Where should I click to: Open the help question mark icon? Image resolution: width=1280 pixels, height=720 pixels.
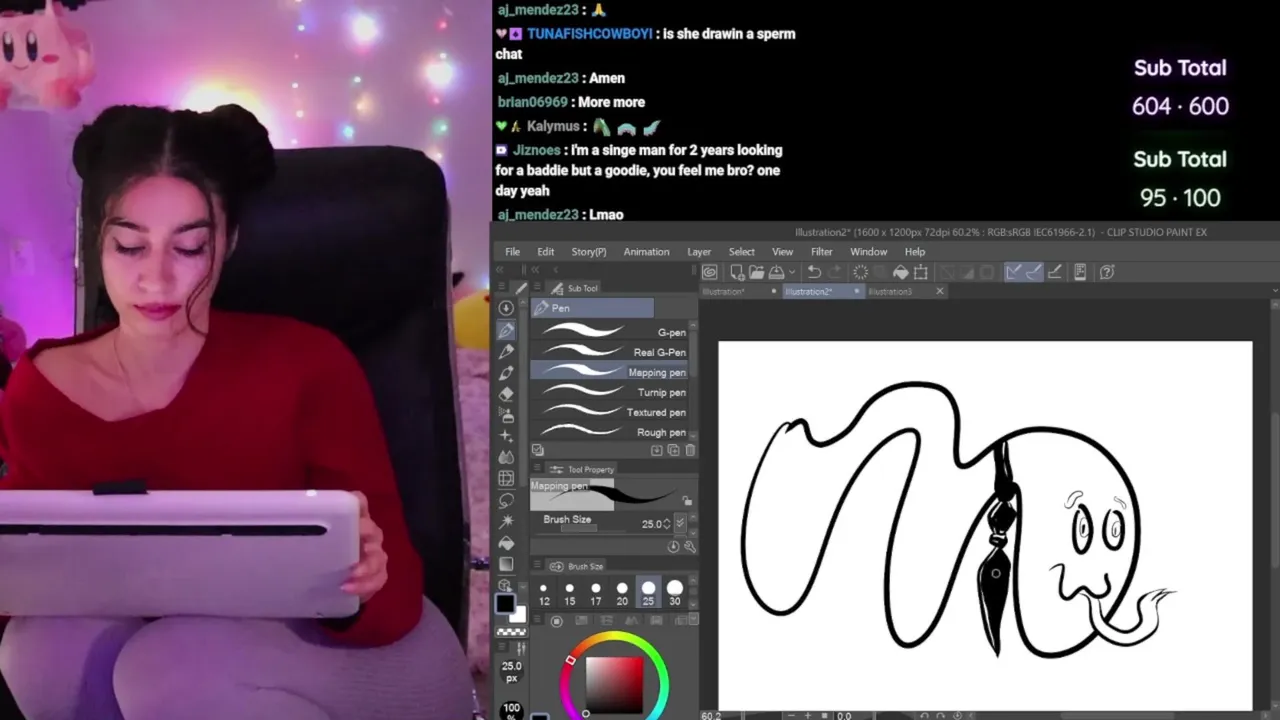tap(1107, 272)
